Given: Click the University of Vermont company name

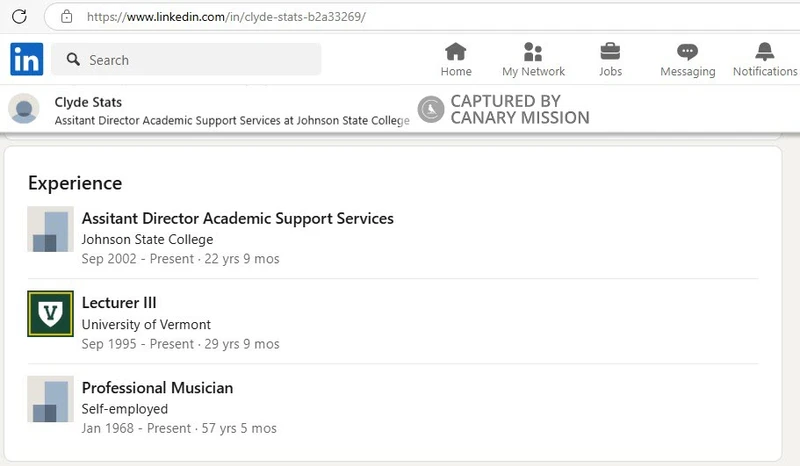Looking at the screenshot, I should 146,324.
